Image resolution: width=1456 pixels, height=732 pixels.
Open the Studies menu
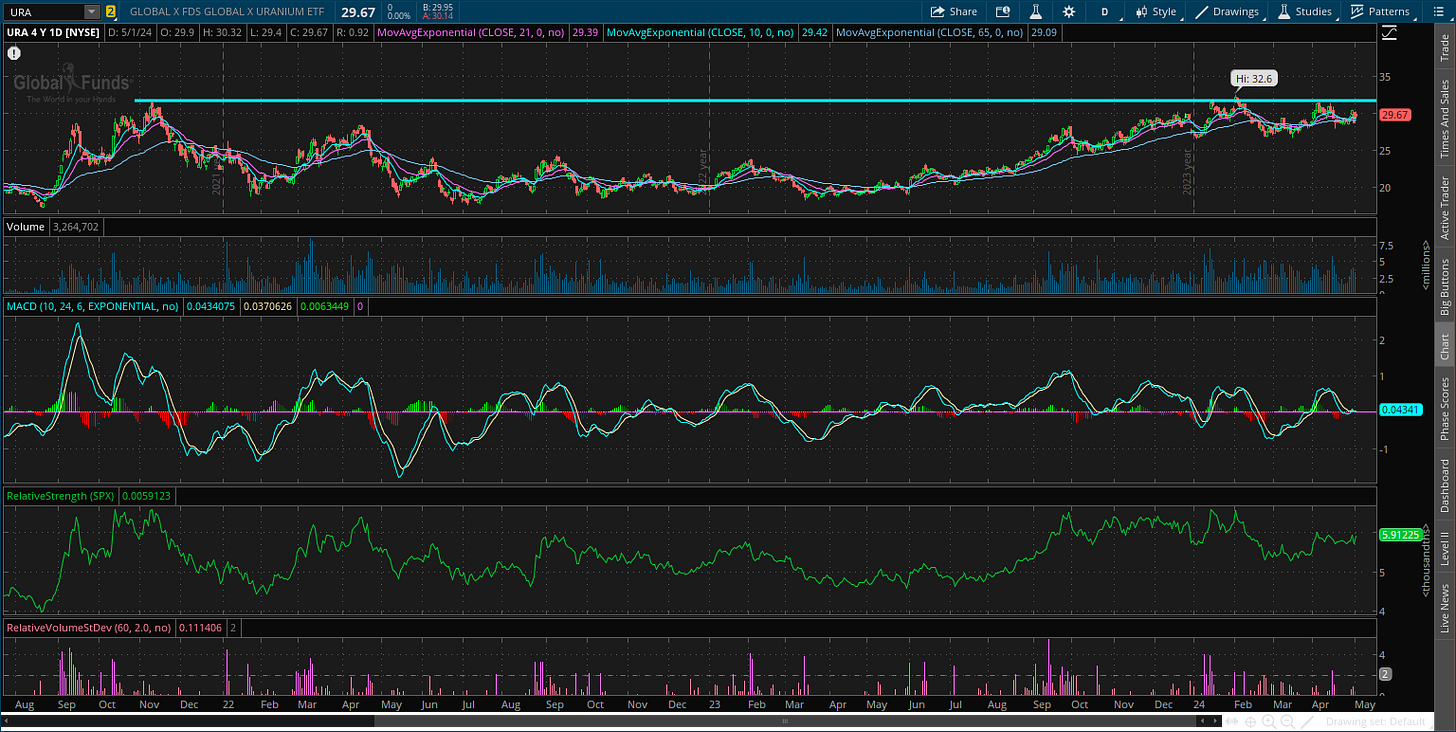[x=1305, y=12]
